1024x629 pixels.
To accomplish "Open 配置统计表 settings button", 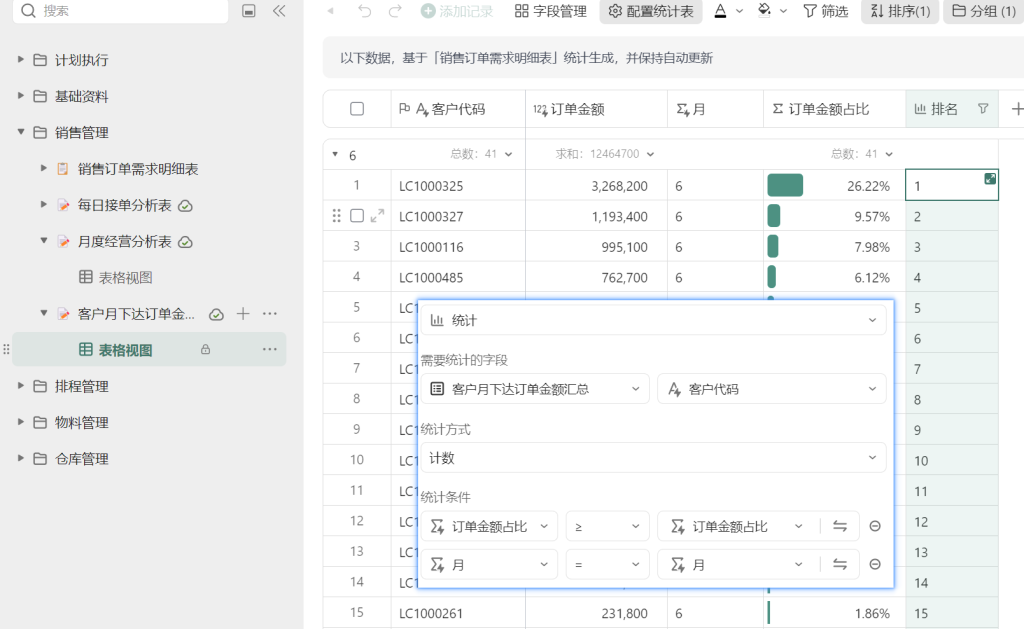I will pyautogui.click(x=651, y=11).
